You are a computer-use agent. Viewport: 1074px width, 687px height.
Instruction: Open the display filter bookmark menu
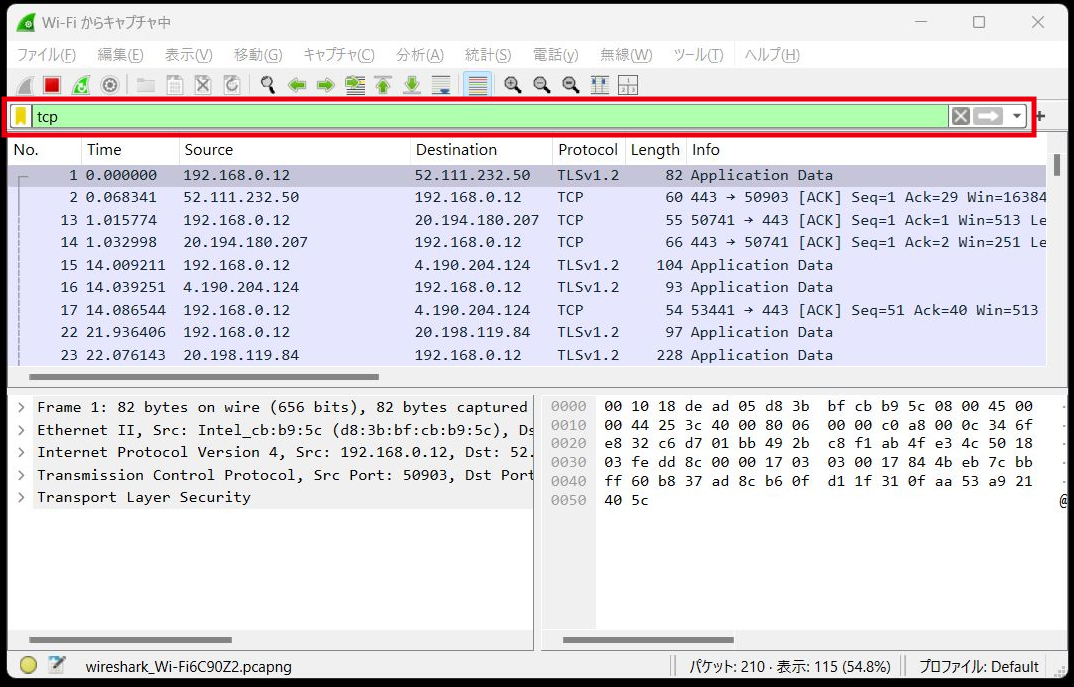21,117
